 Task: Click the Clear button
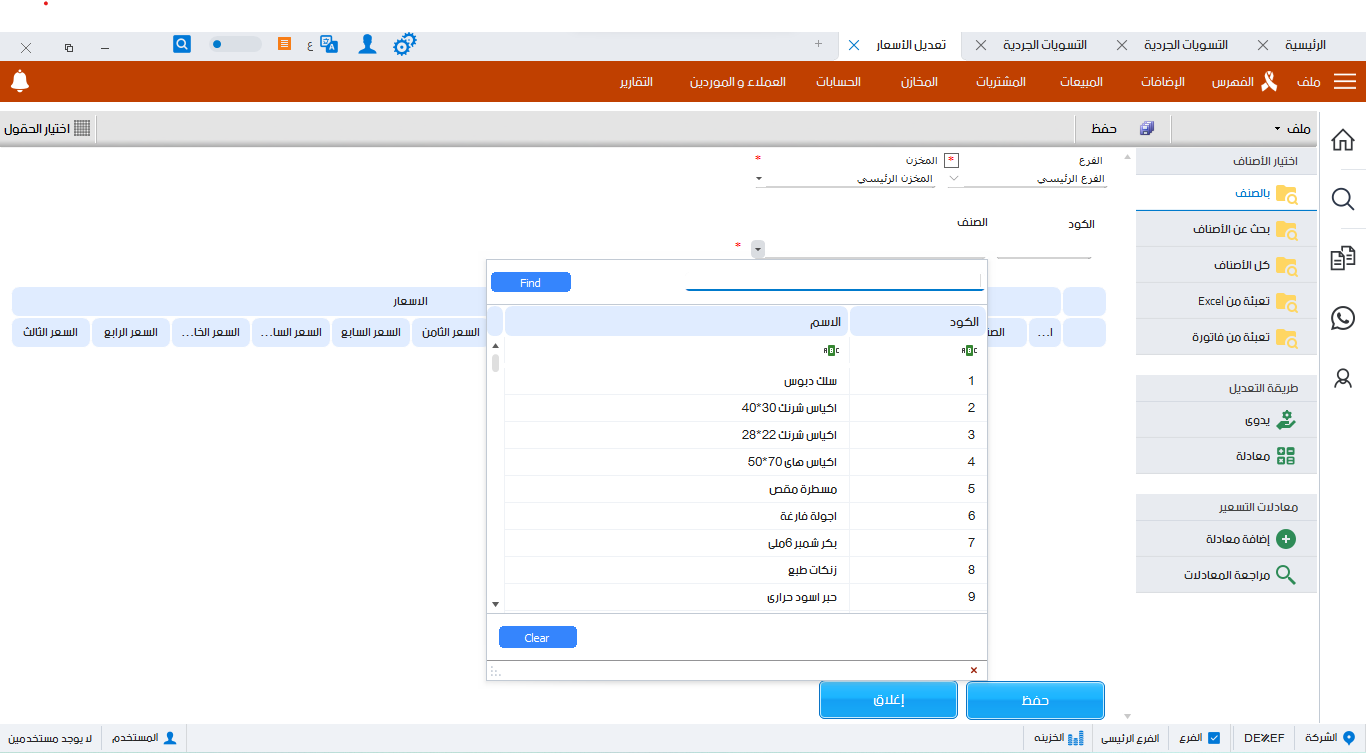[537, 638]
